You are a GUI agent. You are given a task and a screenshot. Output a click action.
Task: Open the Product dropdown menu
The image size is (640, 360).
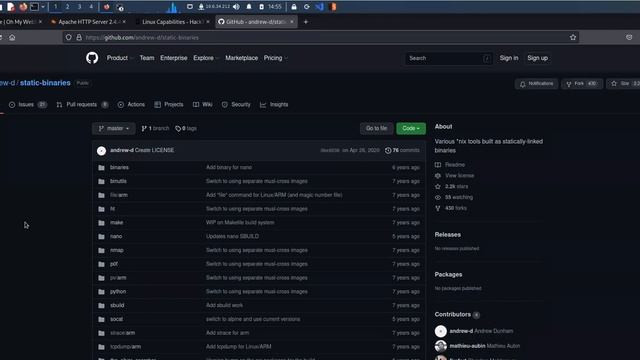(x=120, y=58)
